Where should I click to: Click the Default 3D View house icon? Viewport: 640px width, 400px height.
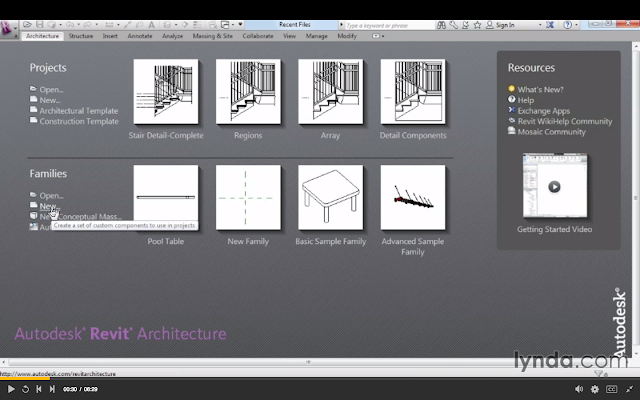(167, 25)
